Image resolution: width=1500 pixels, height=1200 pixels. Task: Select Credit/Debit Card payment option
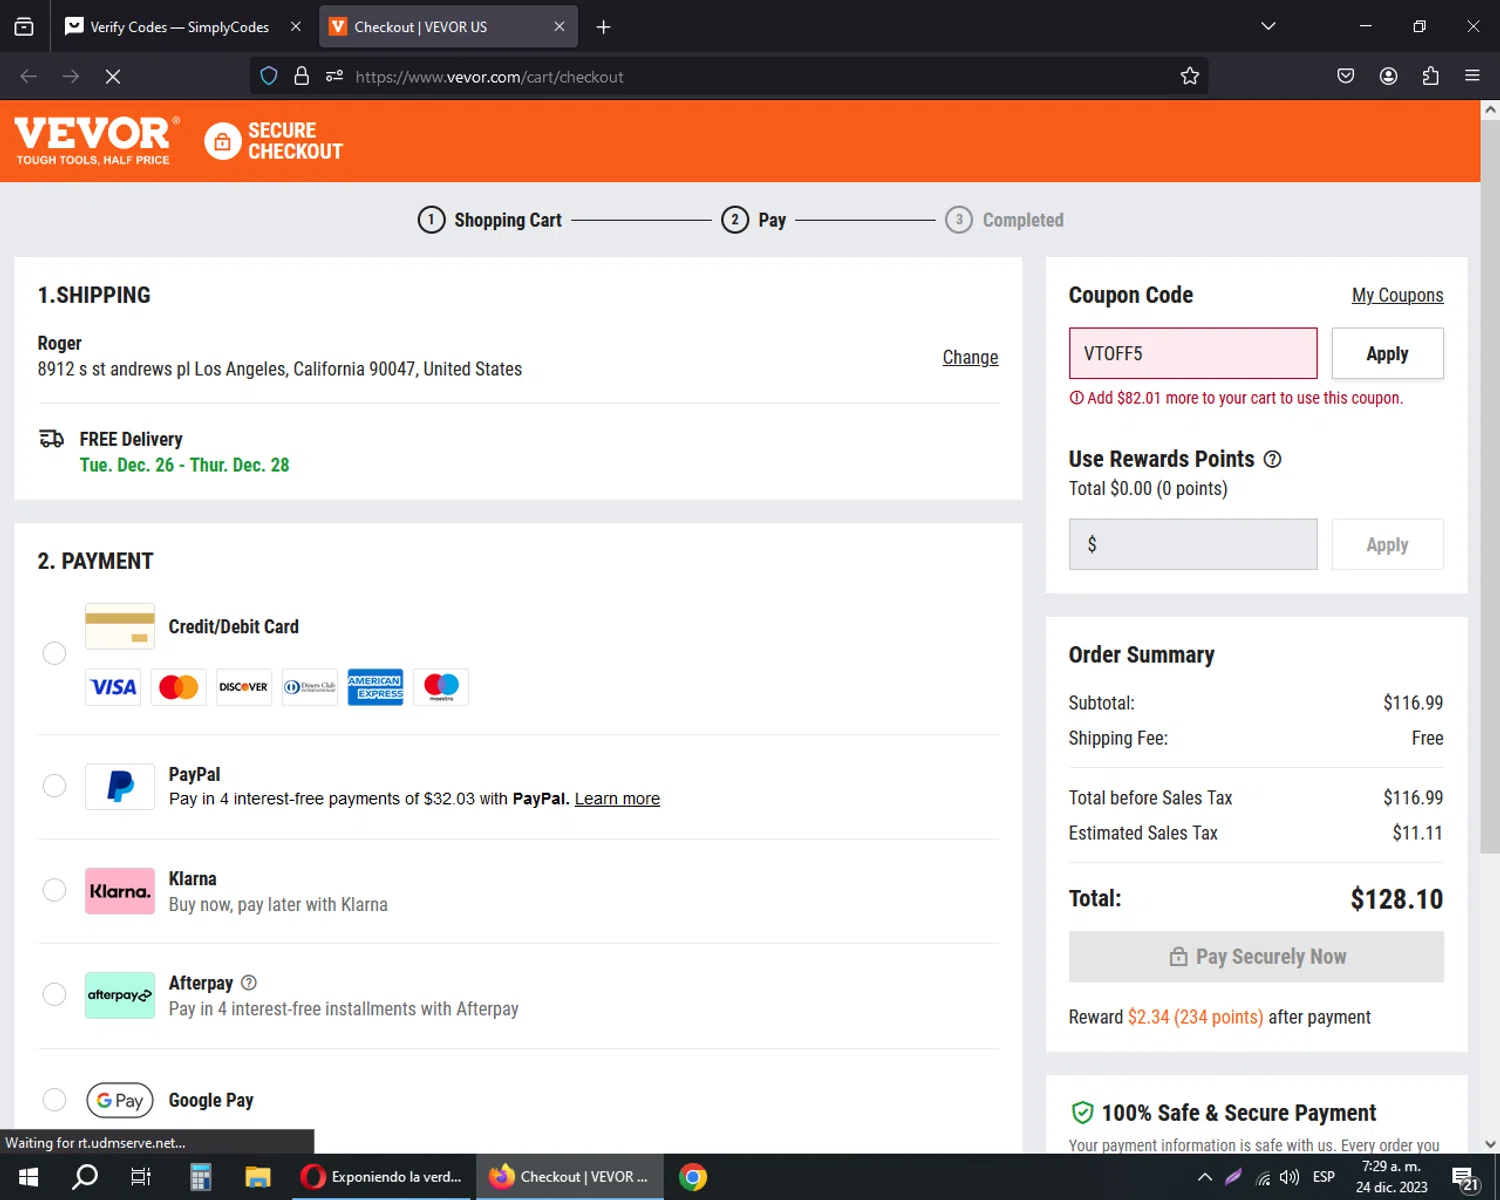click(x=54, y=653)
